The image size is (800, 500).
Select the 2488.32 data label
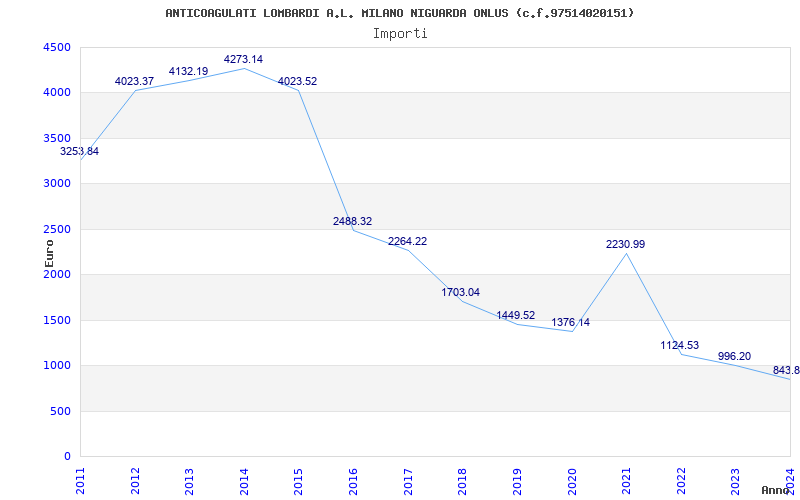[x=353, y=221]
